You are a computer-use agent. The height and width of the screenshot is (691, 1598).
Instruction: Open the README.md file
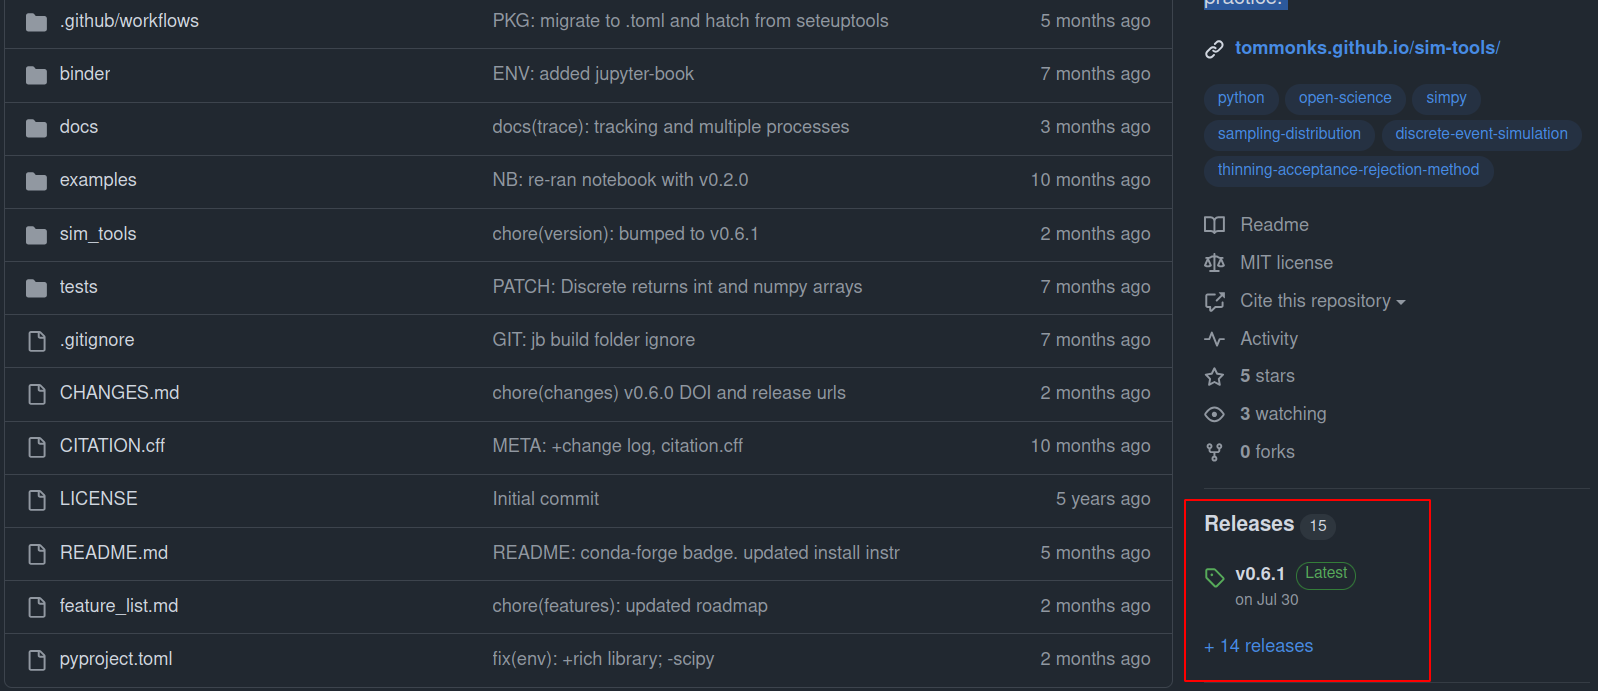pos(114,553)
